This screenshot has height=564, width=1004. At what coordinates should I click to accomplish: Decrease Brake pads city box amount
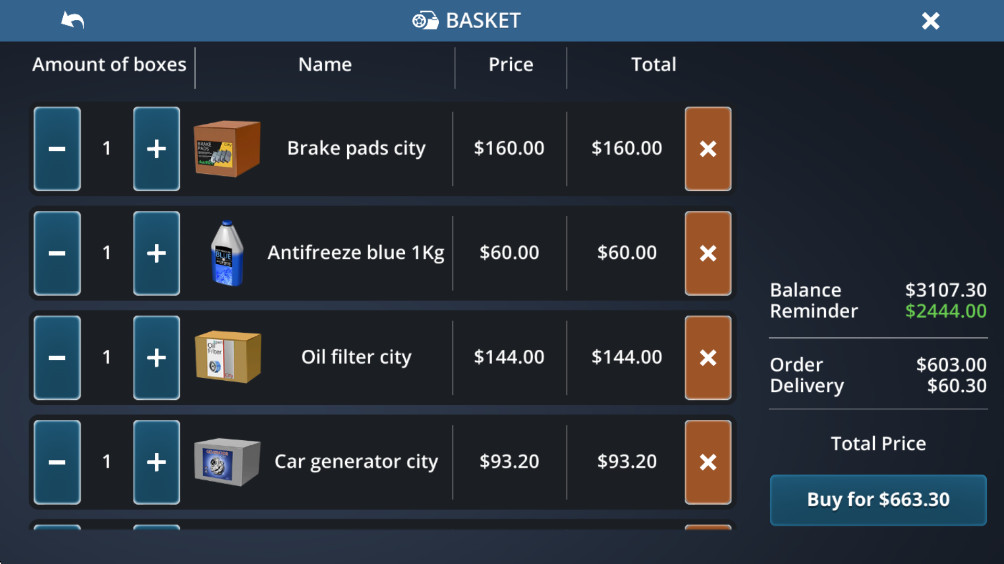tap(57, 149)
